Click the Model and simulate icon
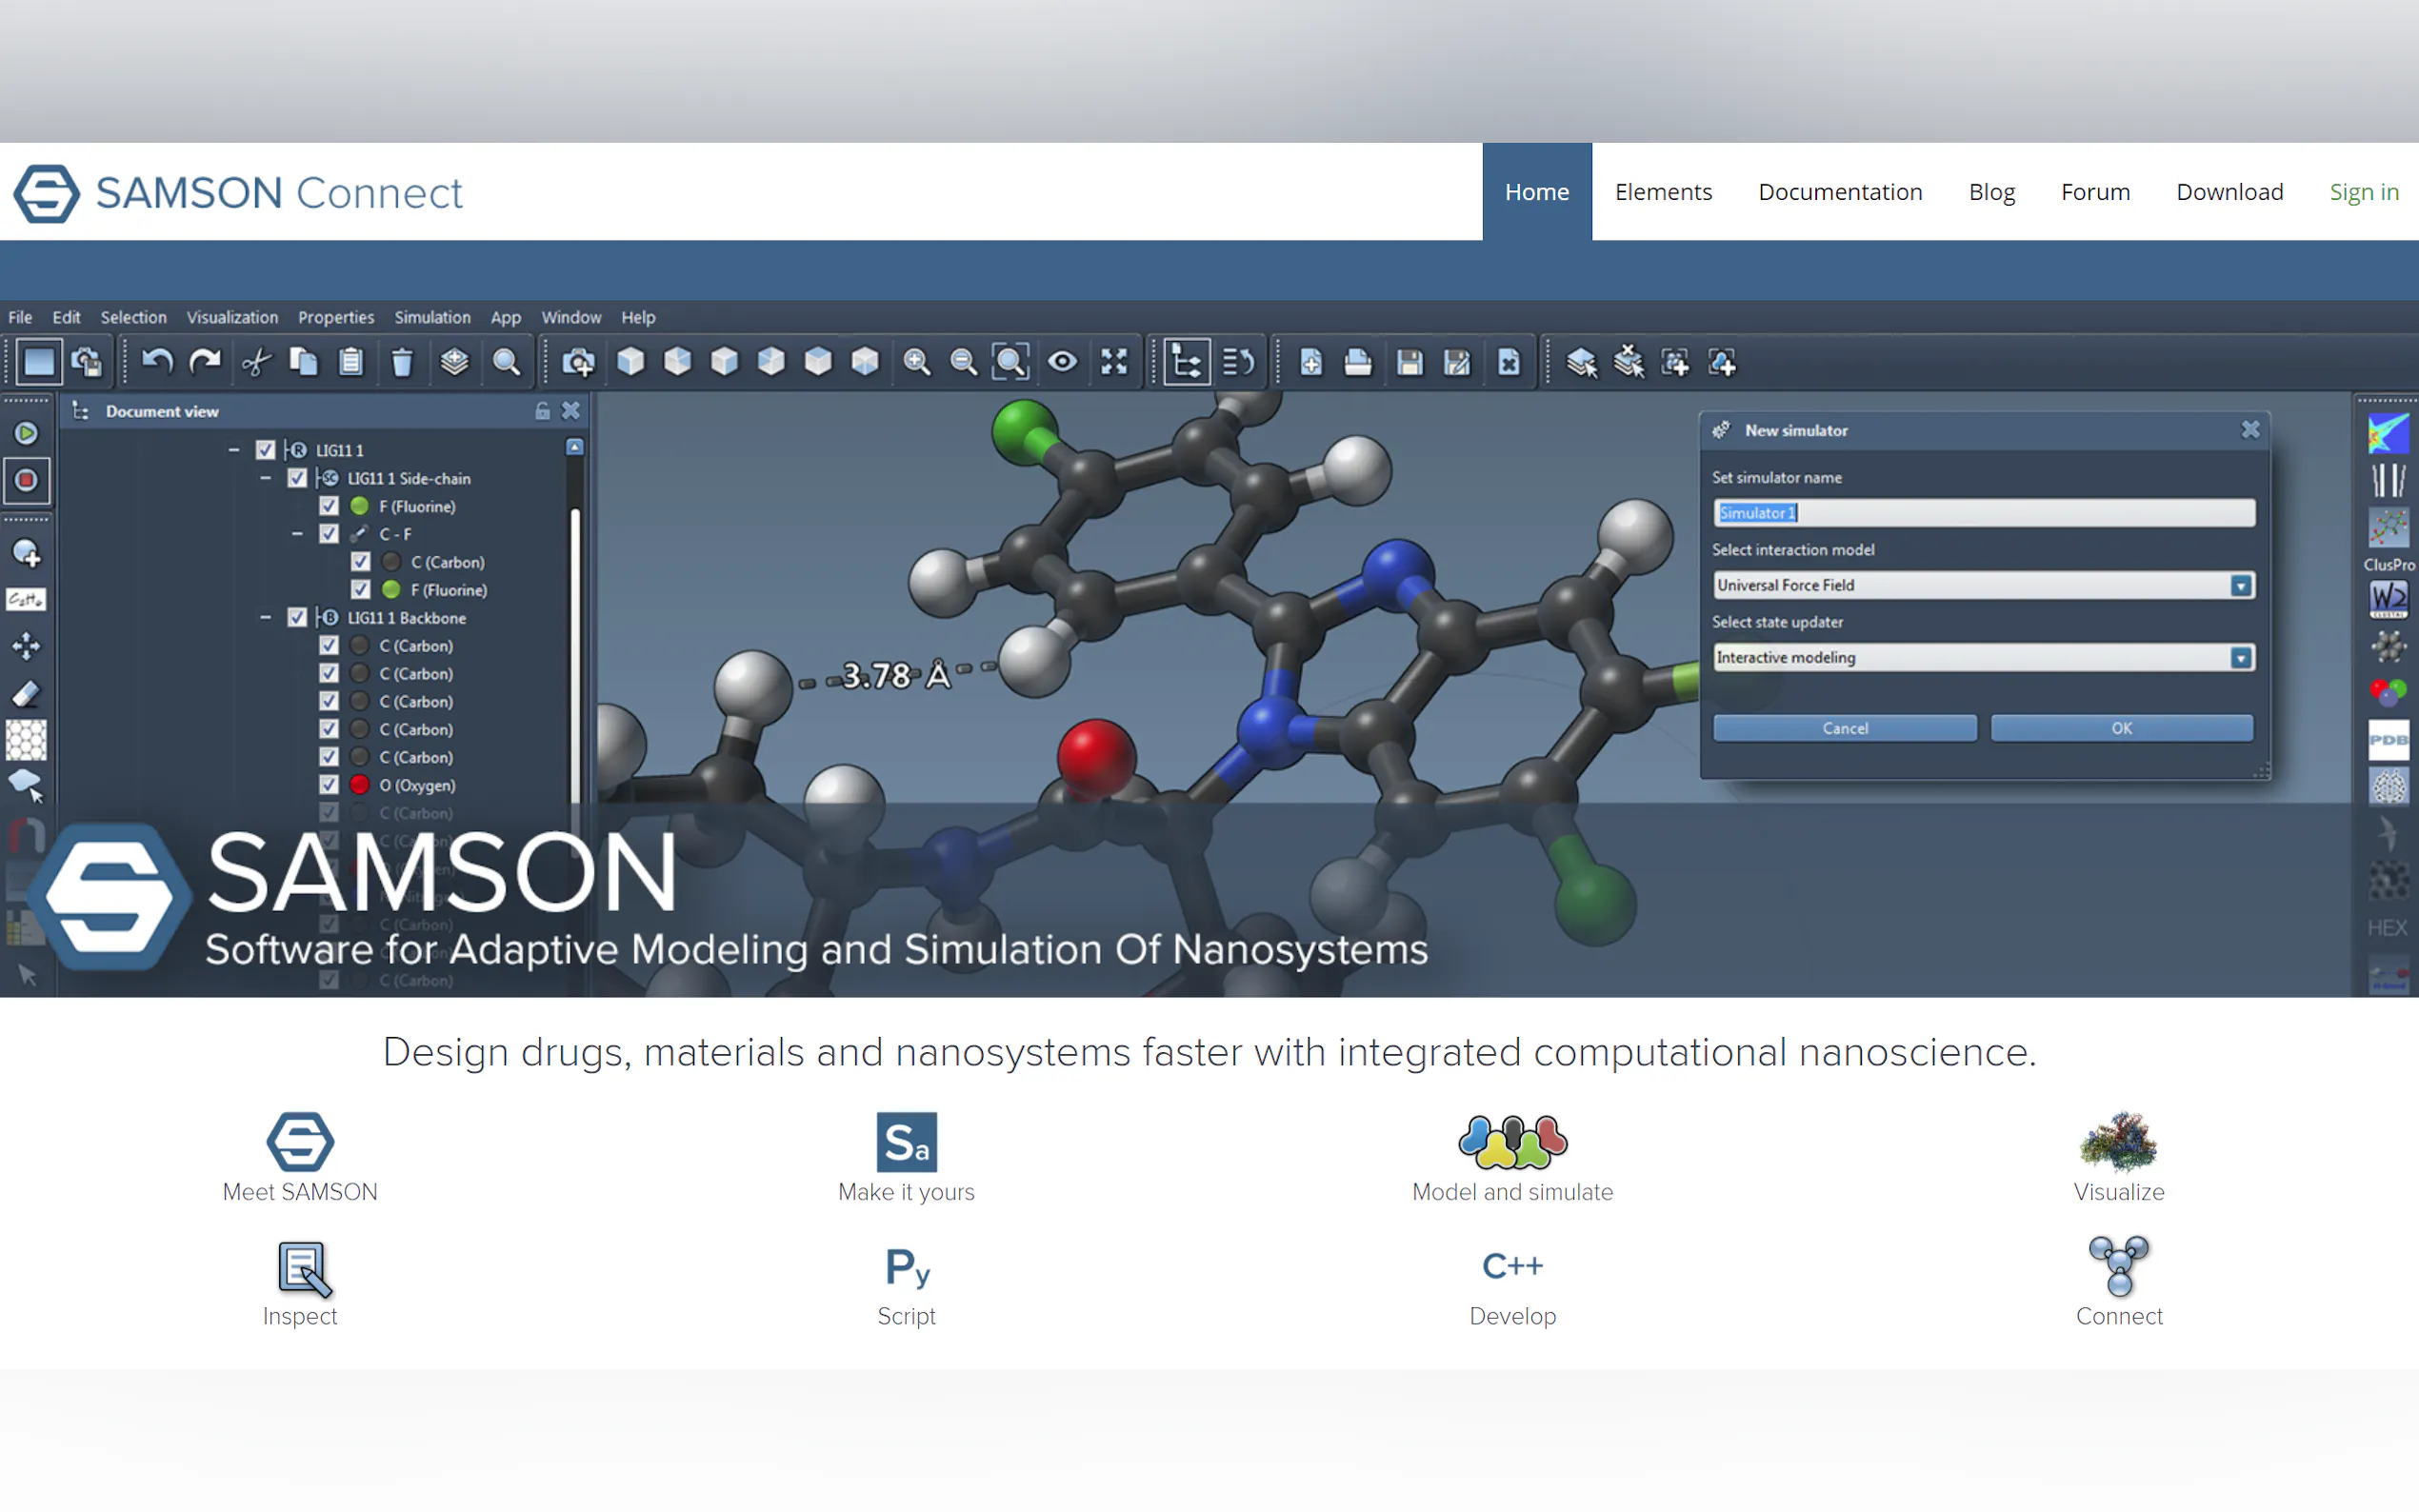The image size is (2419, 1512). [1512, 1142]
